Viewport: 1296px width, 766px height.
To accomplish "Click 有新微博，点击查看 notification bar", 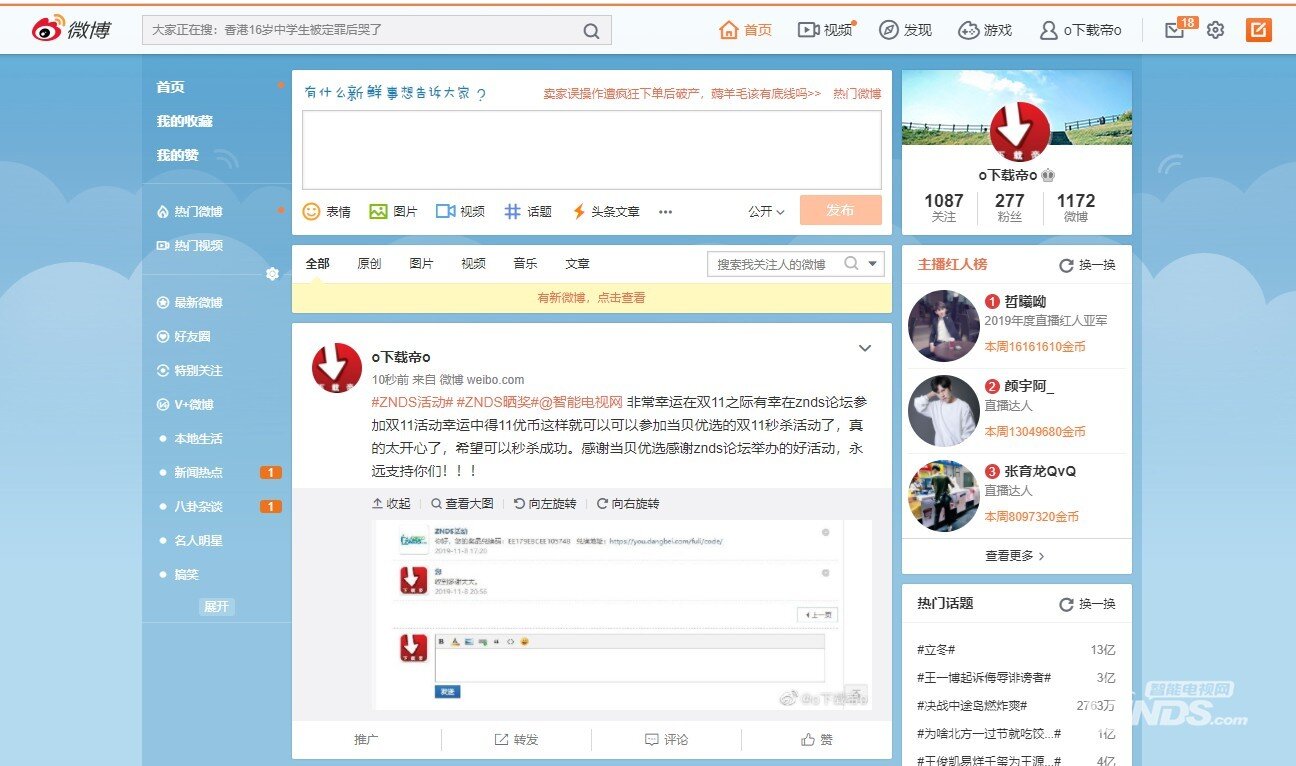I will 591,297.
